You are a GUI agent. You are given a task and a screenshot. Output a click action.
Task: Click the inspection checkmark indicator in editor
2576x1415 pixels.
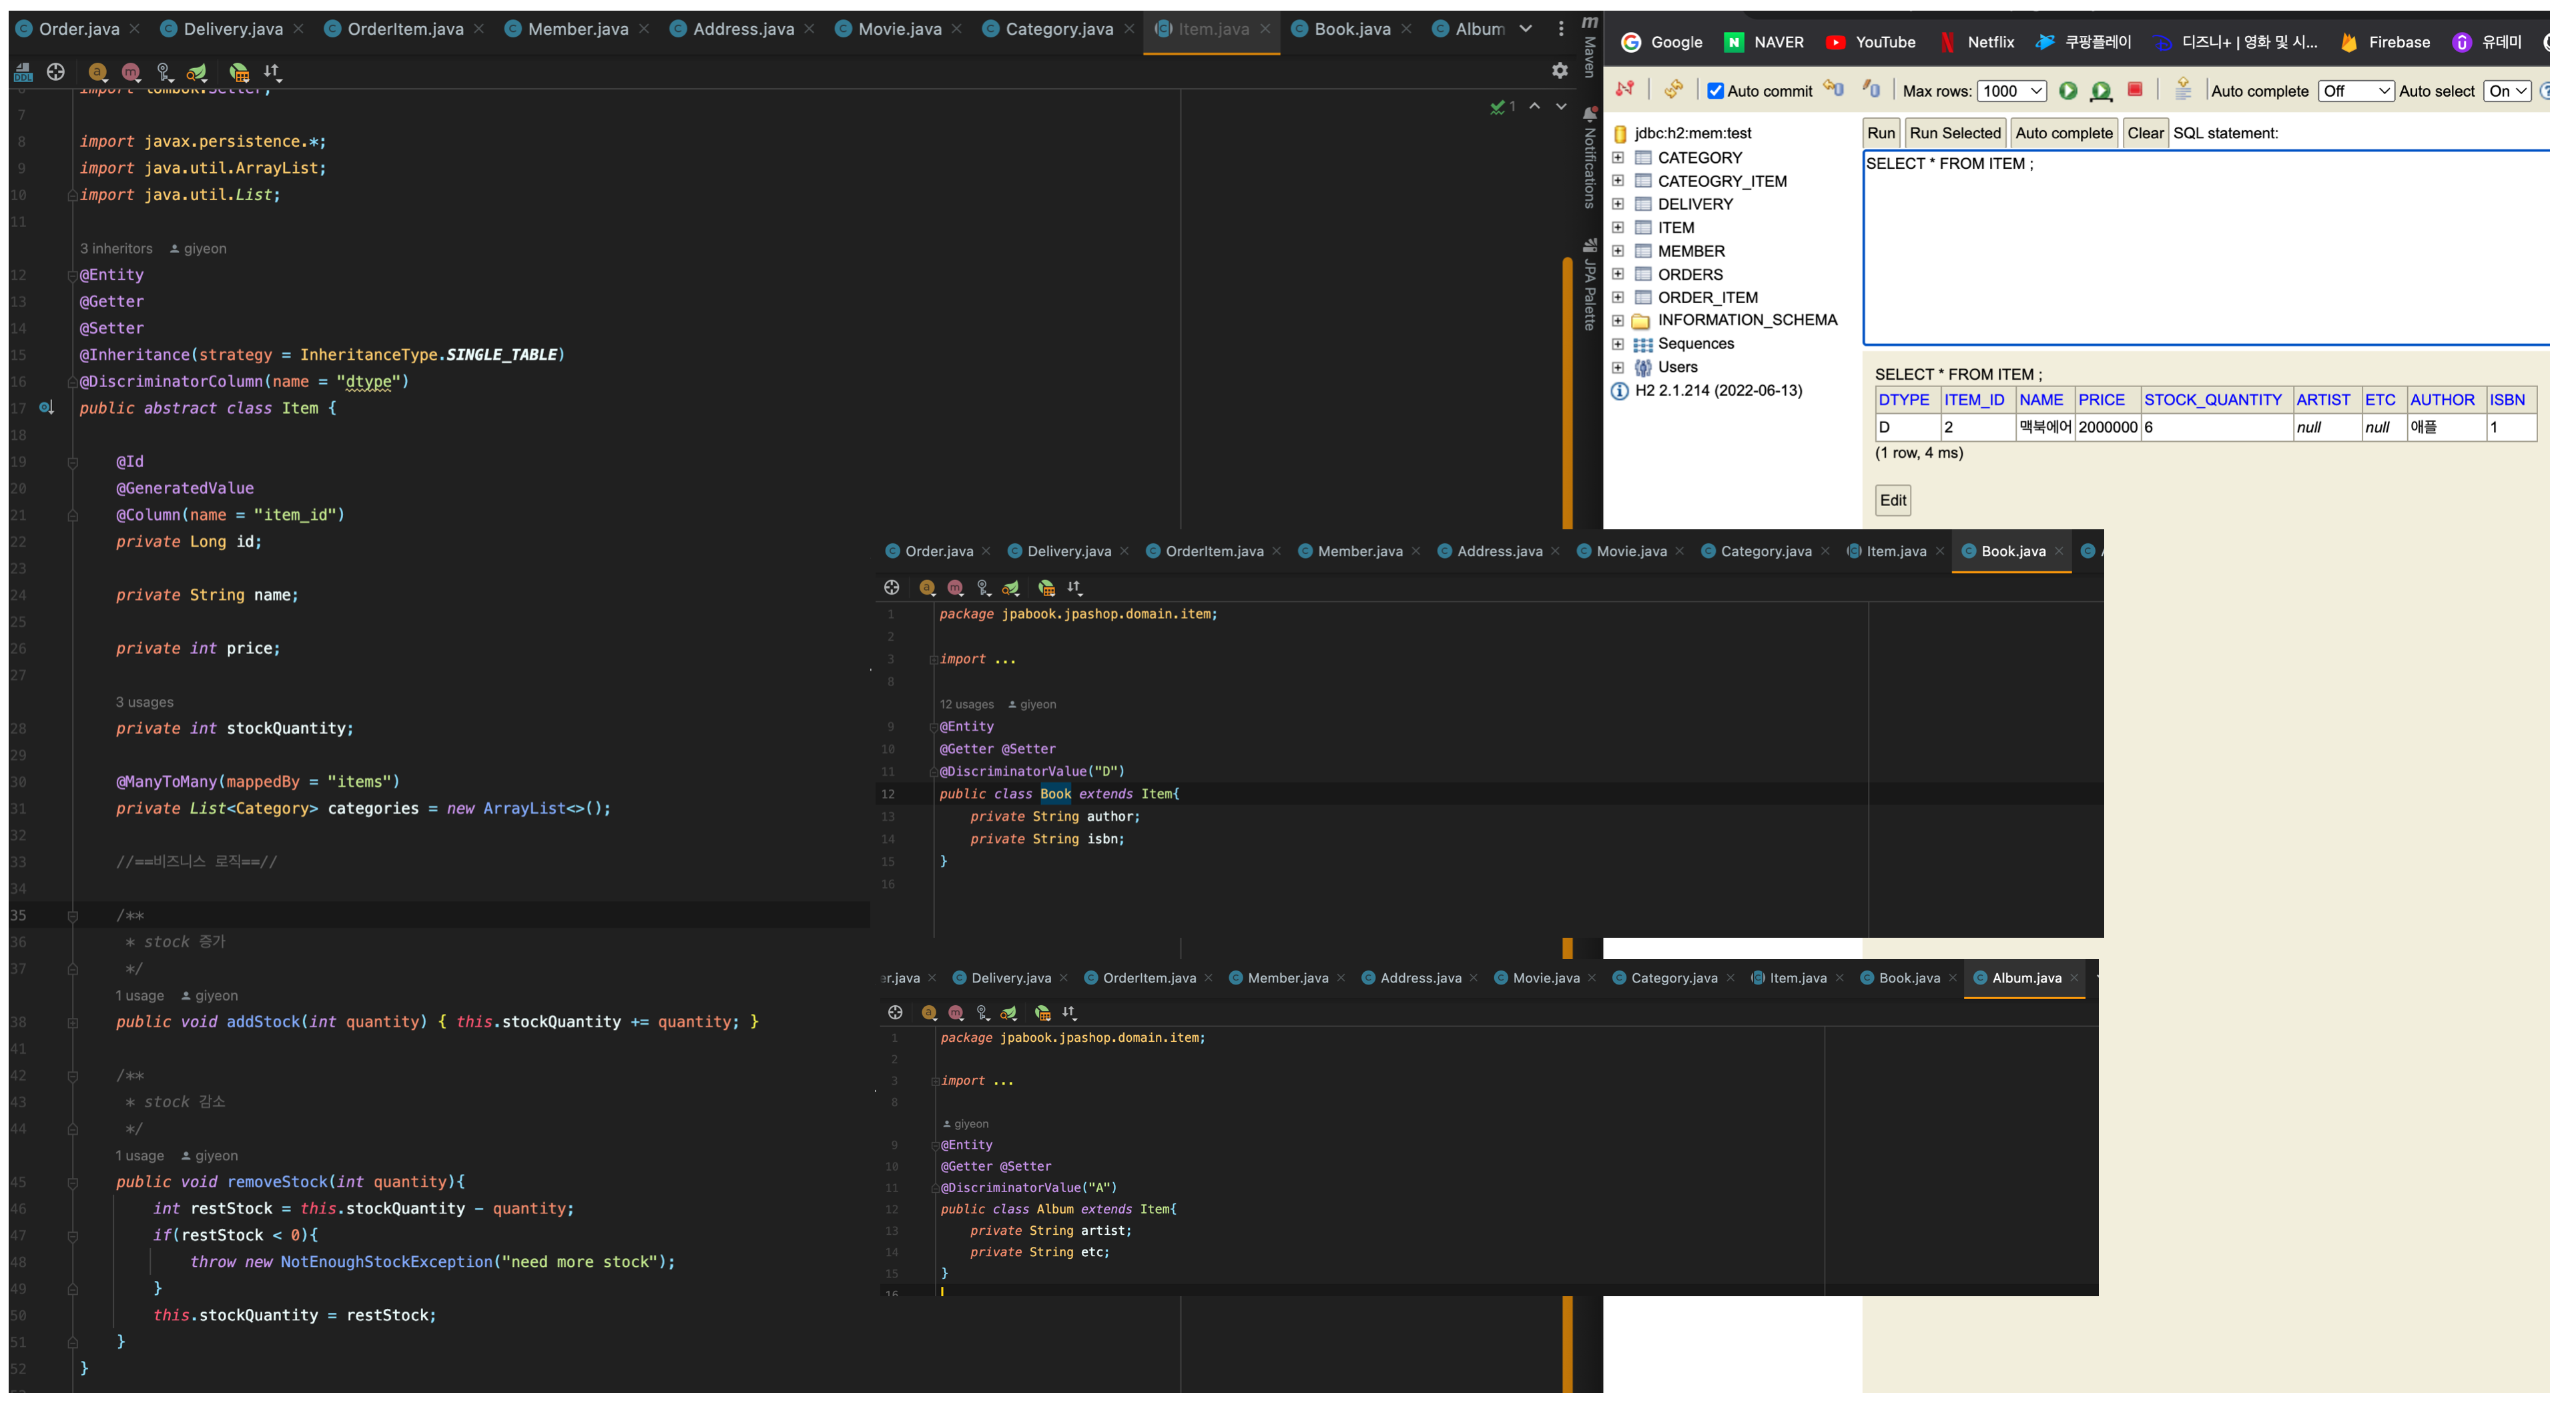tap(1503, 106)
